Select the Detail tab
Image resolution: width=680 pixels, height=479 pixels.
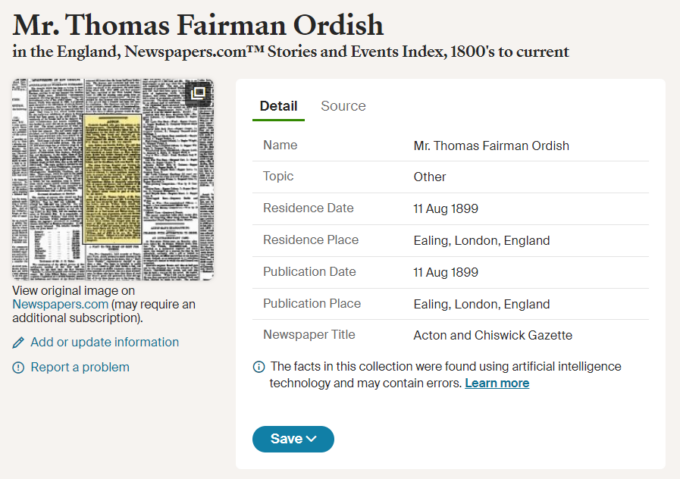278,106
